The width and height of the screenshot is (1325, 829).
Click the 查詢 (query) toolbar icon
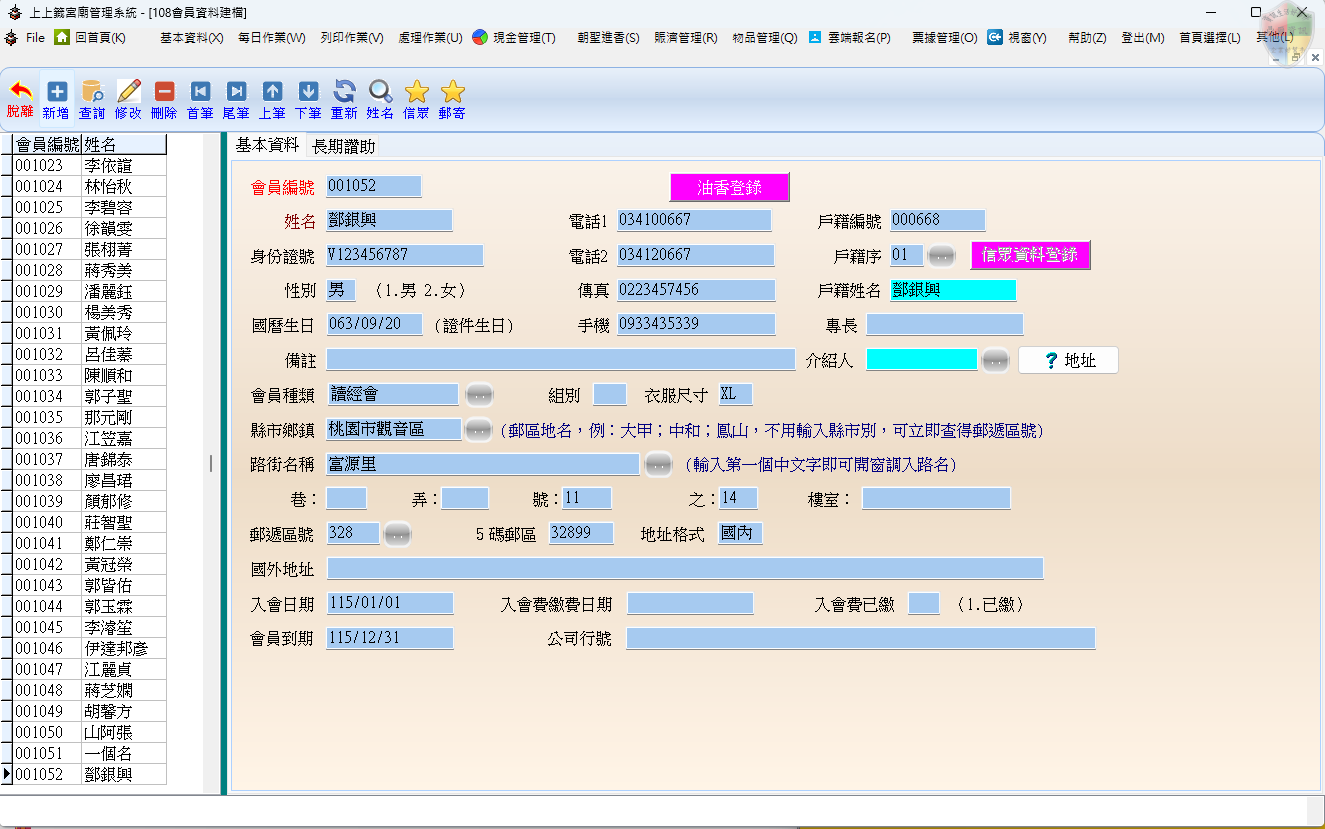(92, 92)
